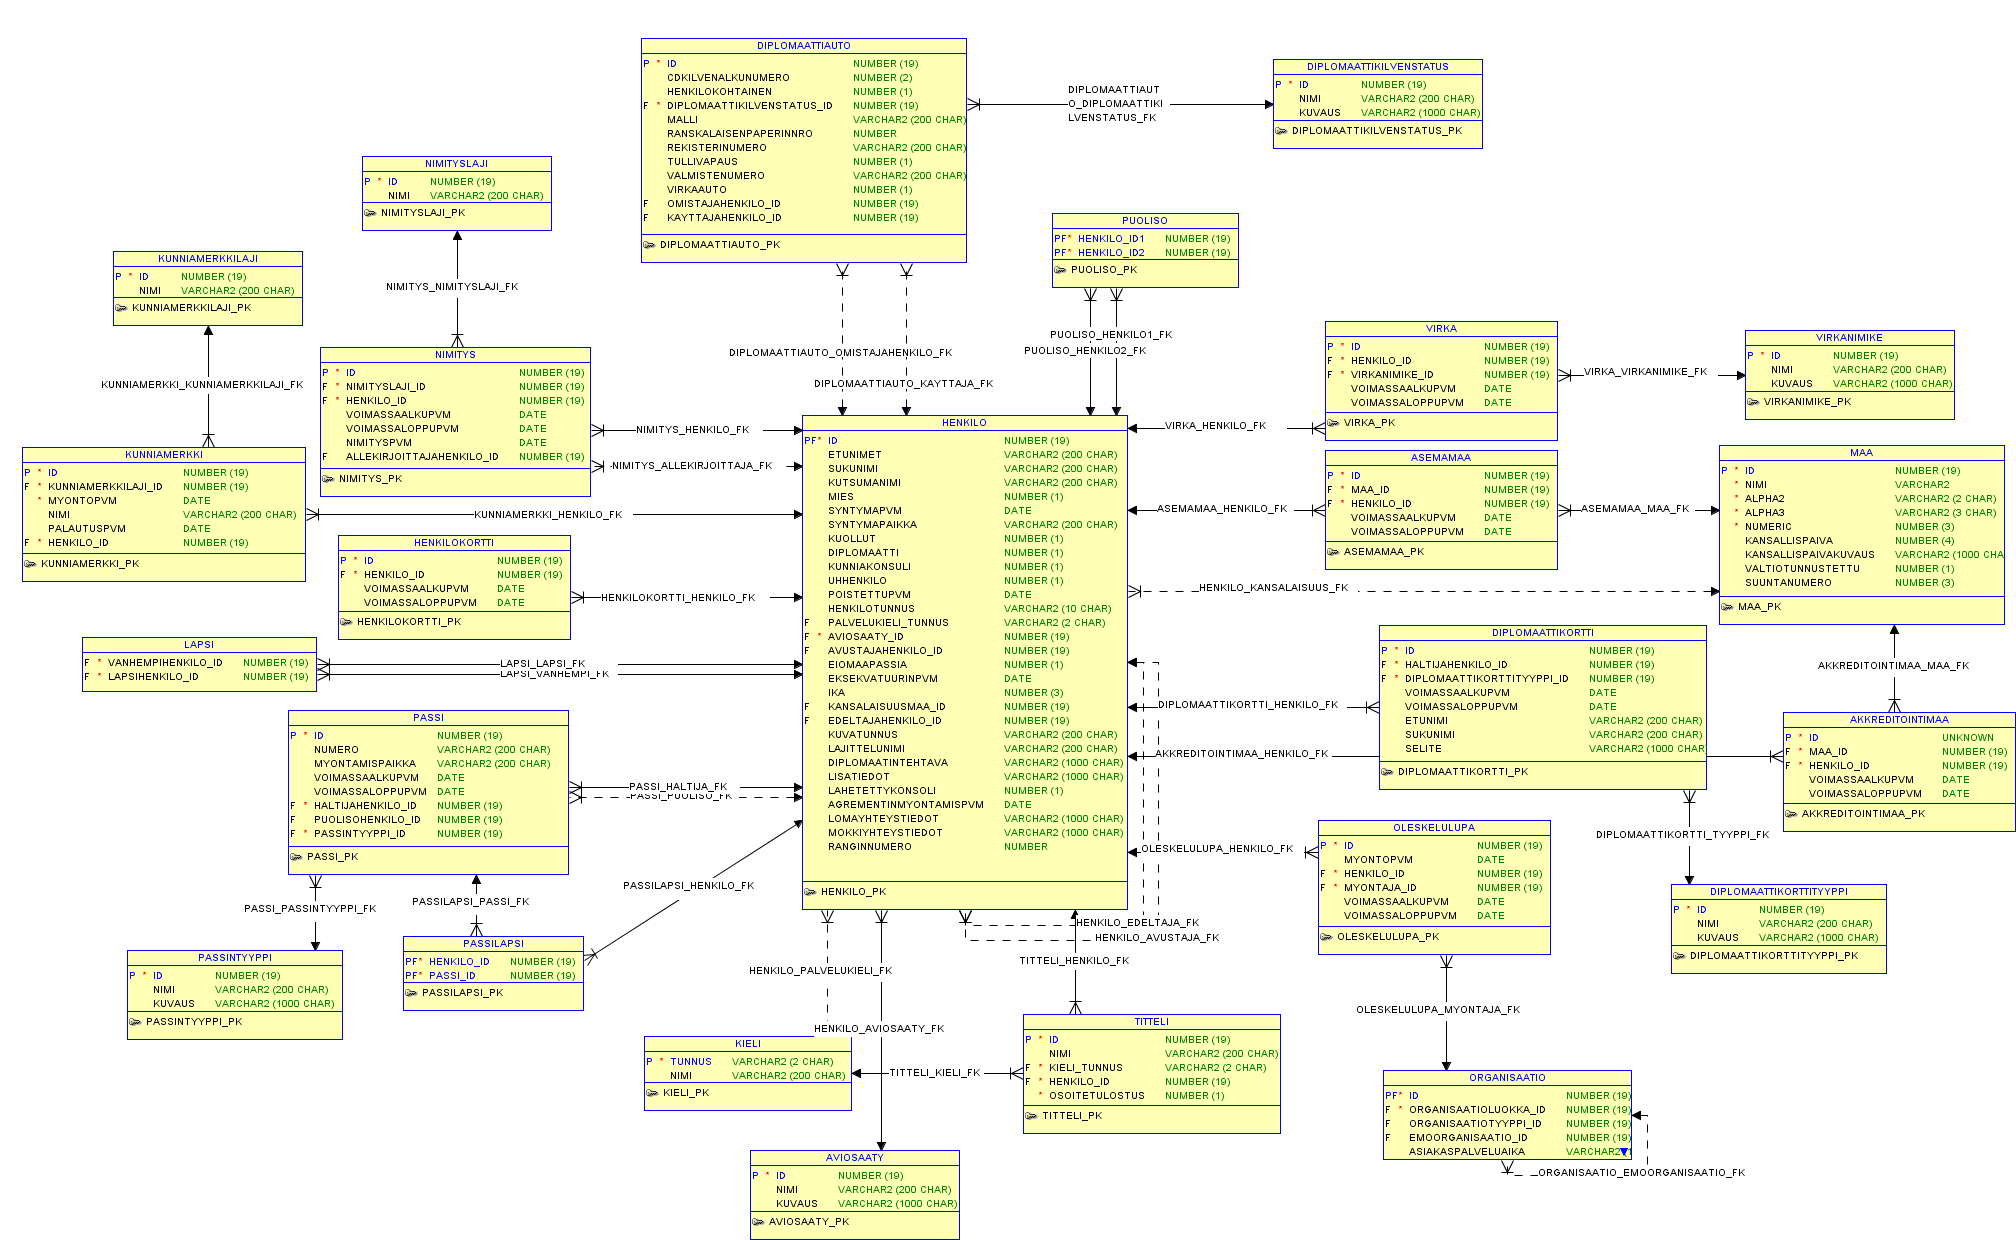
Task: Click the key icon beside VIRKANIMIKE_PK
Action: click(x=1753, y=402)
